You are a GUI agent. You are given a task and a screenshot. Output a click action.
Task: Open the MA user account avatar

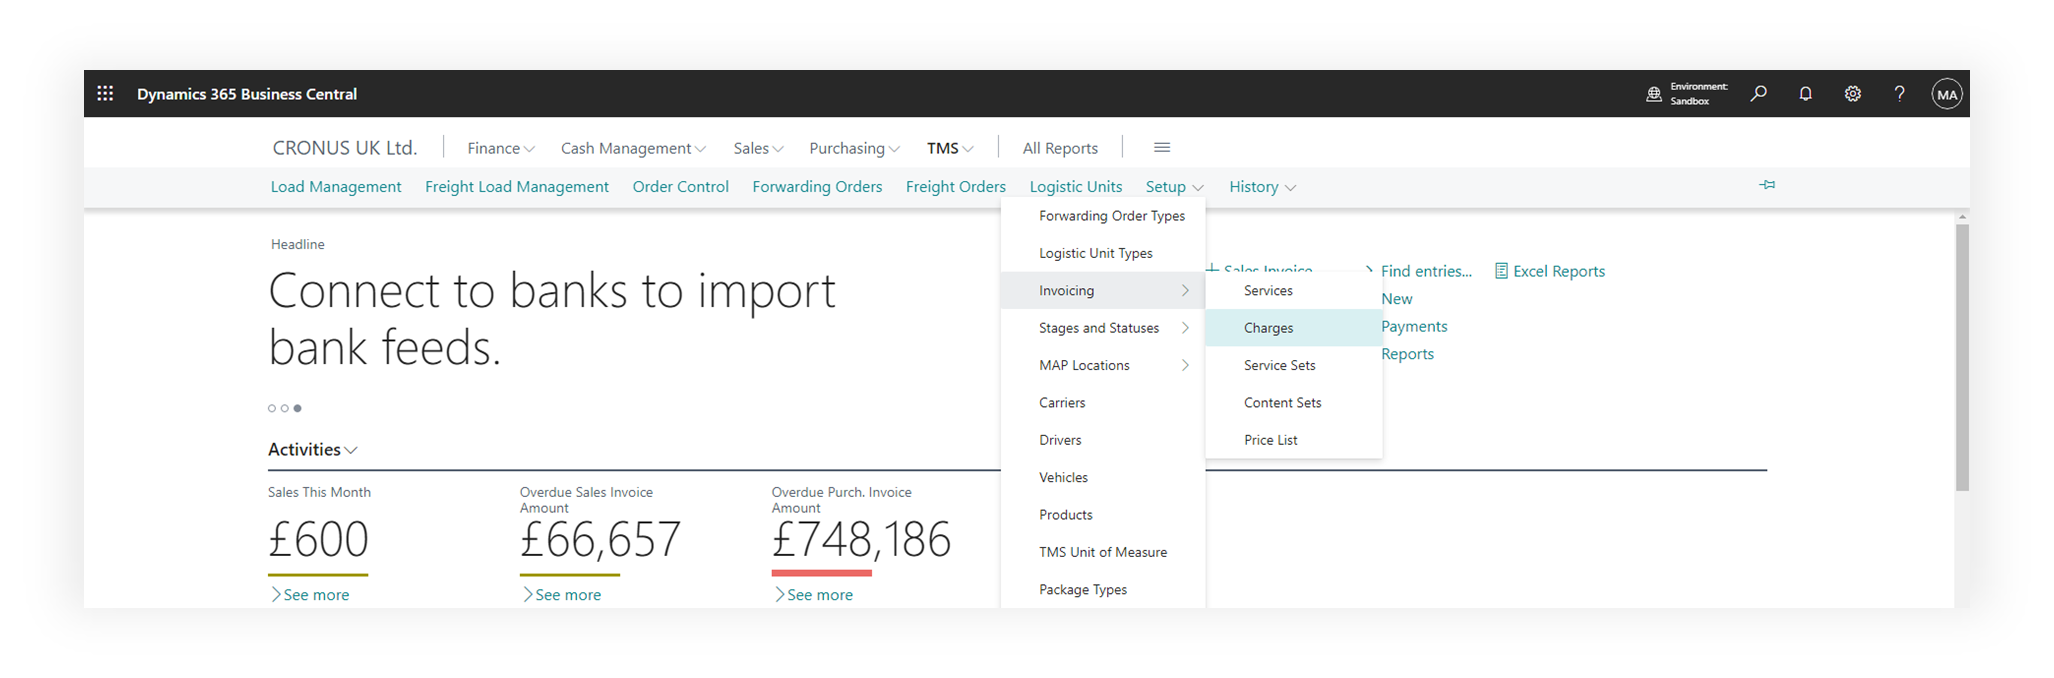pos(1946,95)
